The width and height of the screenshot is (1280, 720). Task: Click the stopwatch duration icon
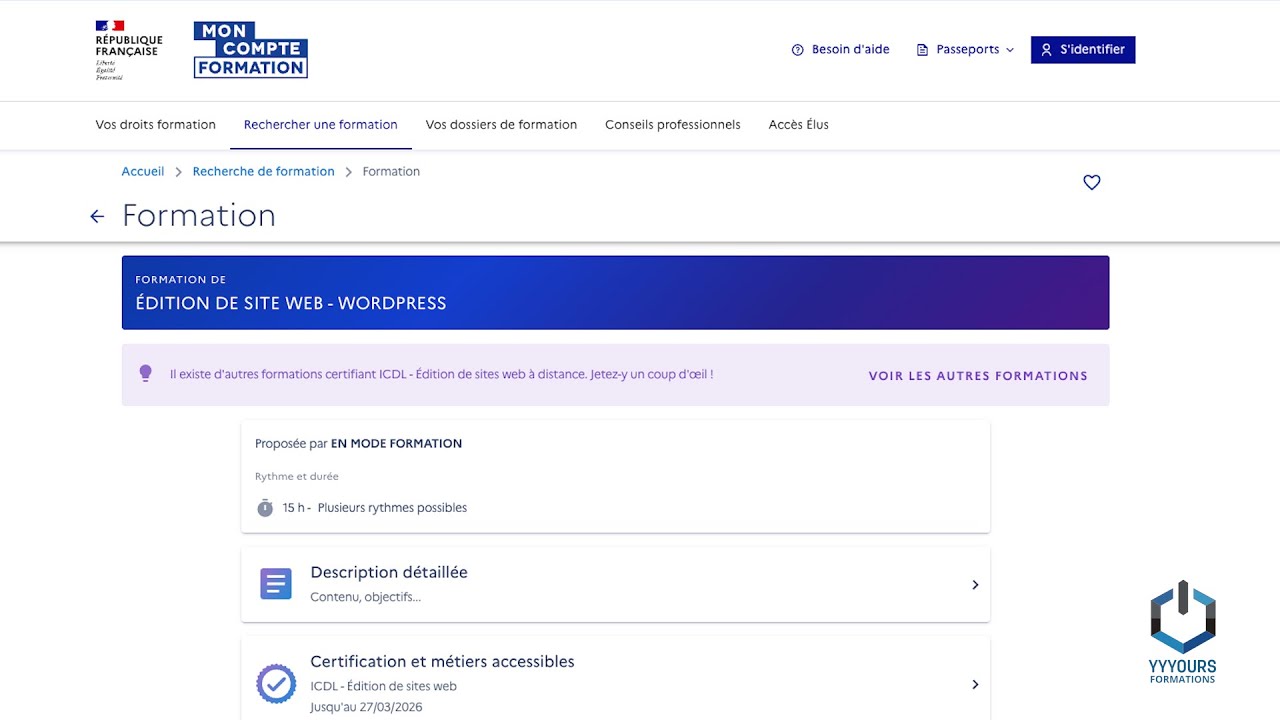[265, 508]
